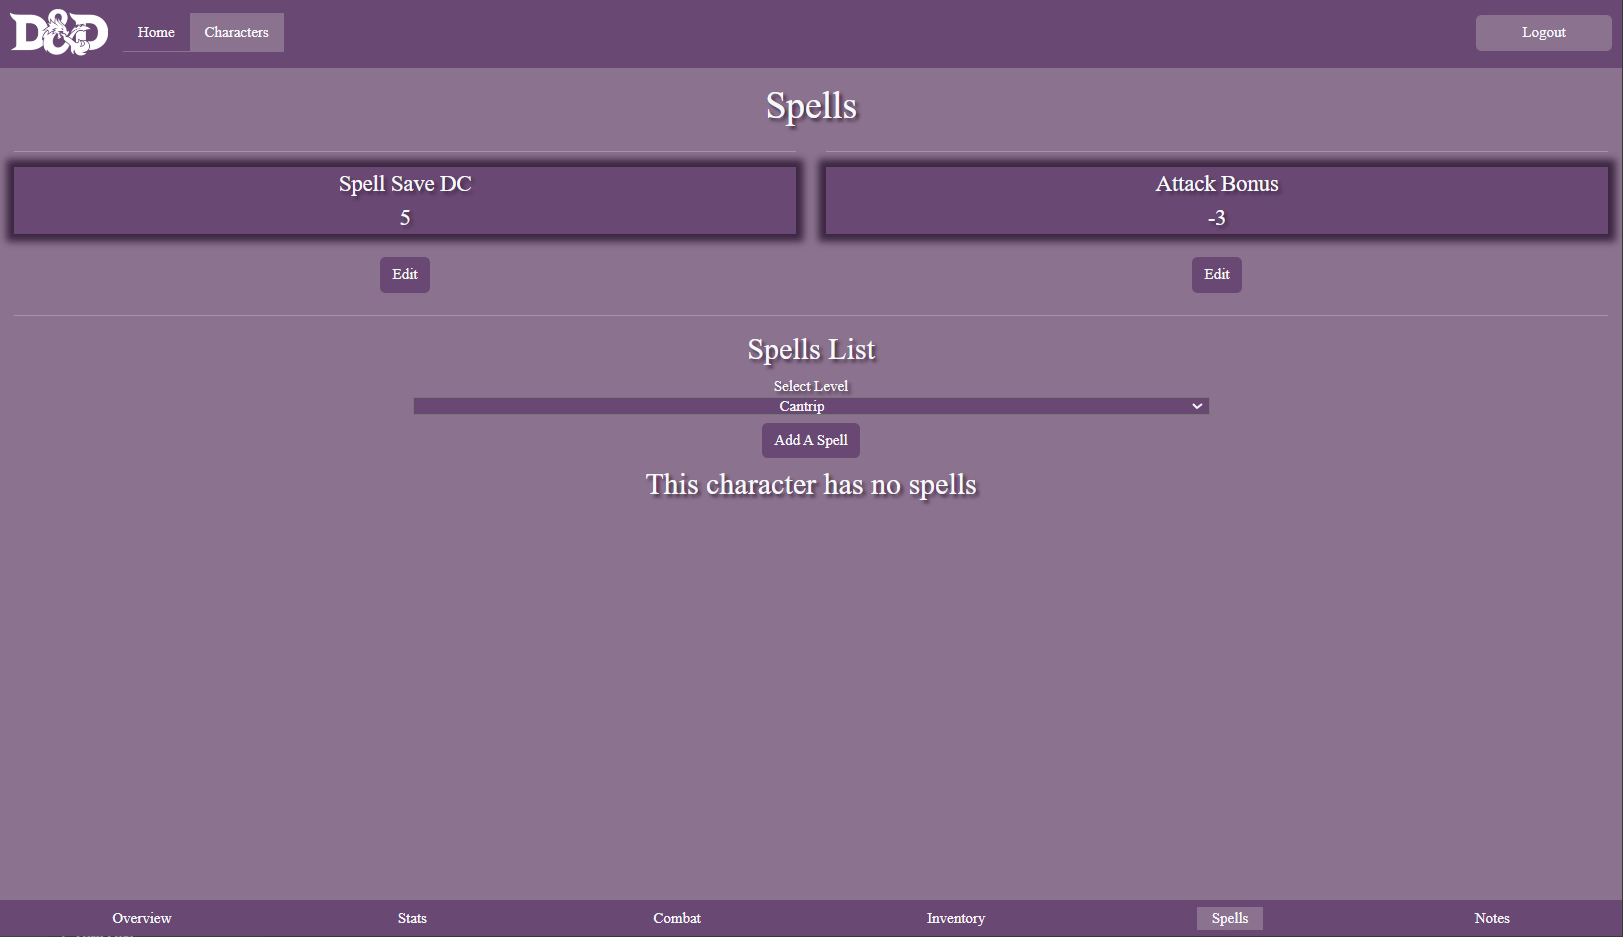Edit the Spell Save DC
This screenshot has width=1623, height=937.
point(405,275)
